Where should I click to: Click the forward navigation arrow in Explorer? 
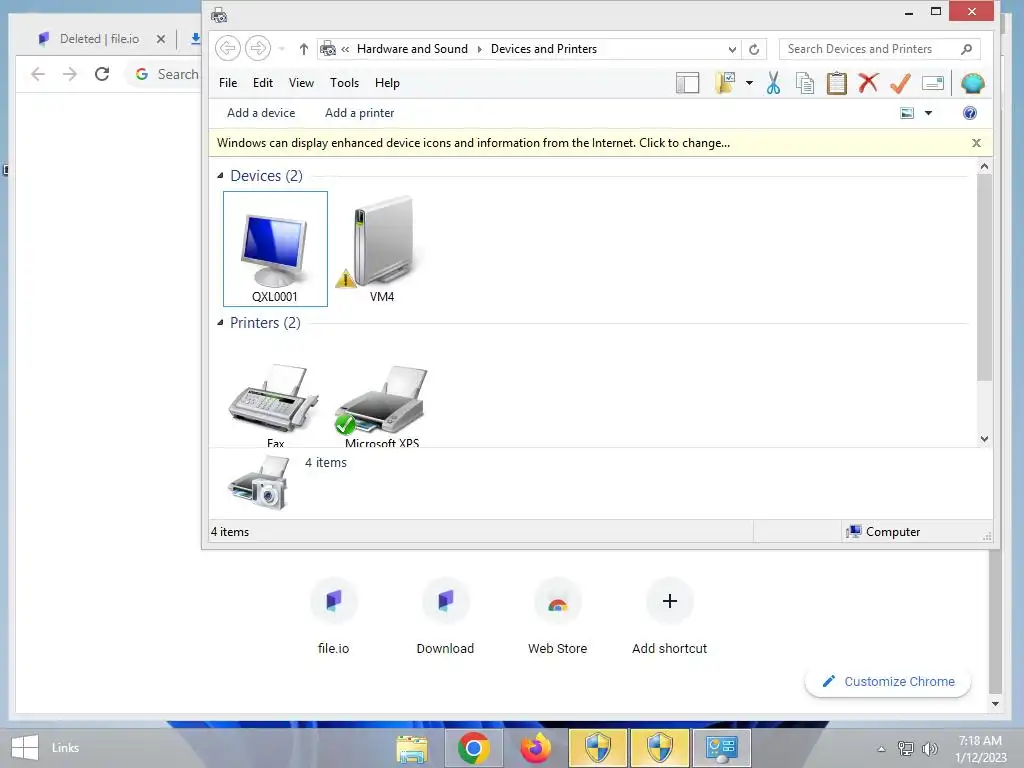point(258,48)
